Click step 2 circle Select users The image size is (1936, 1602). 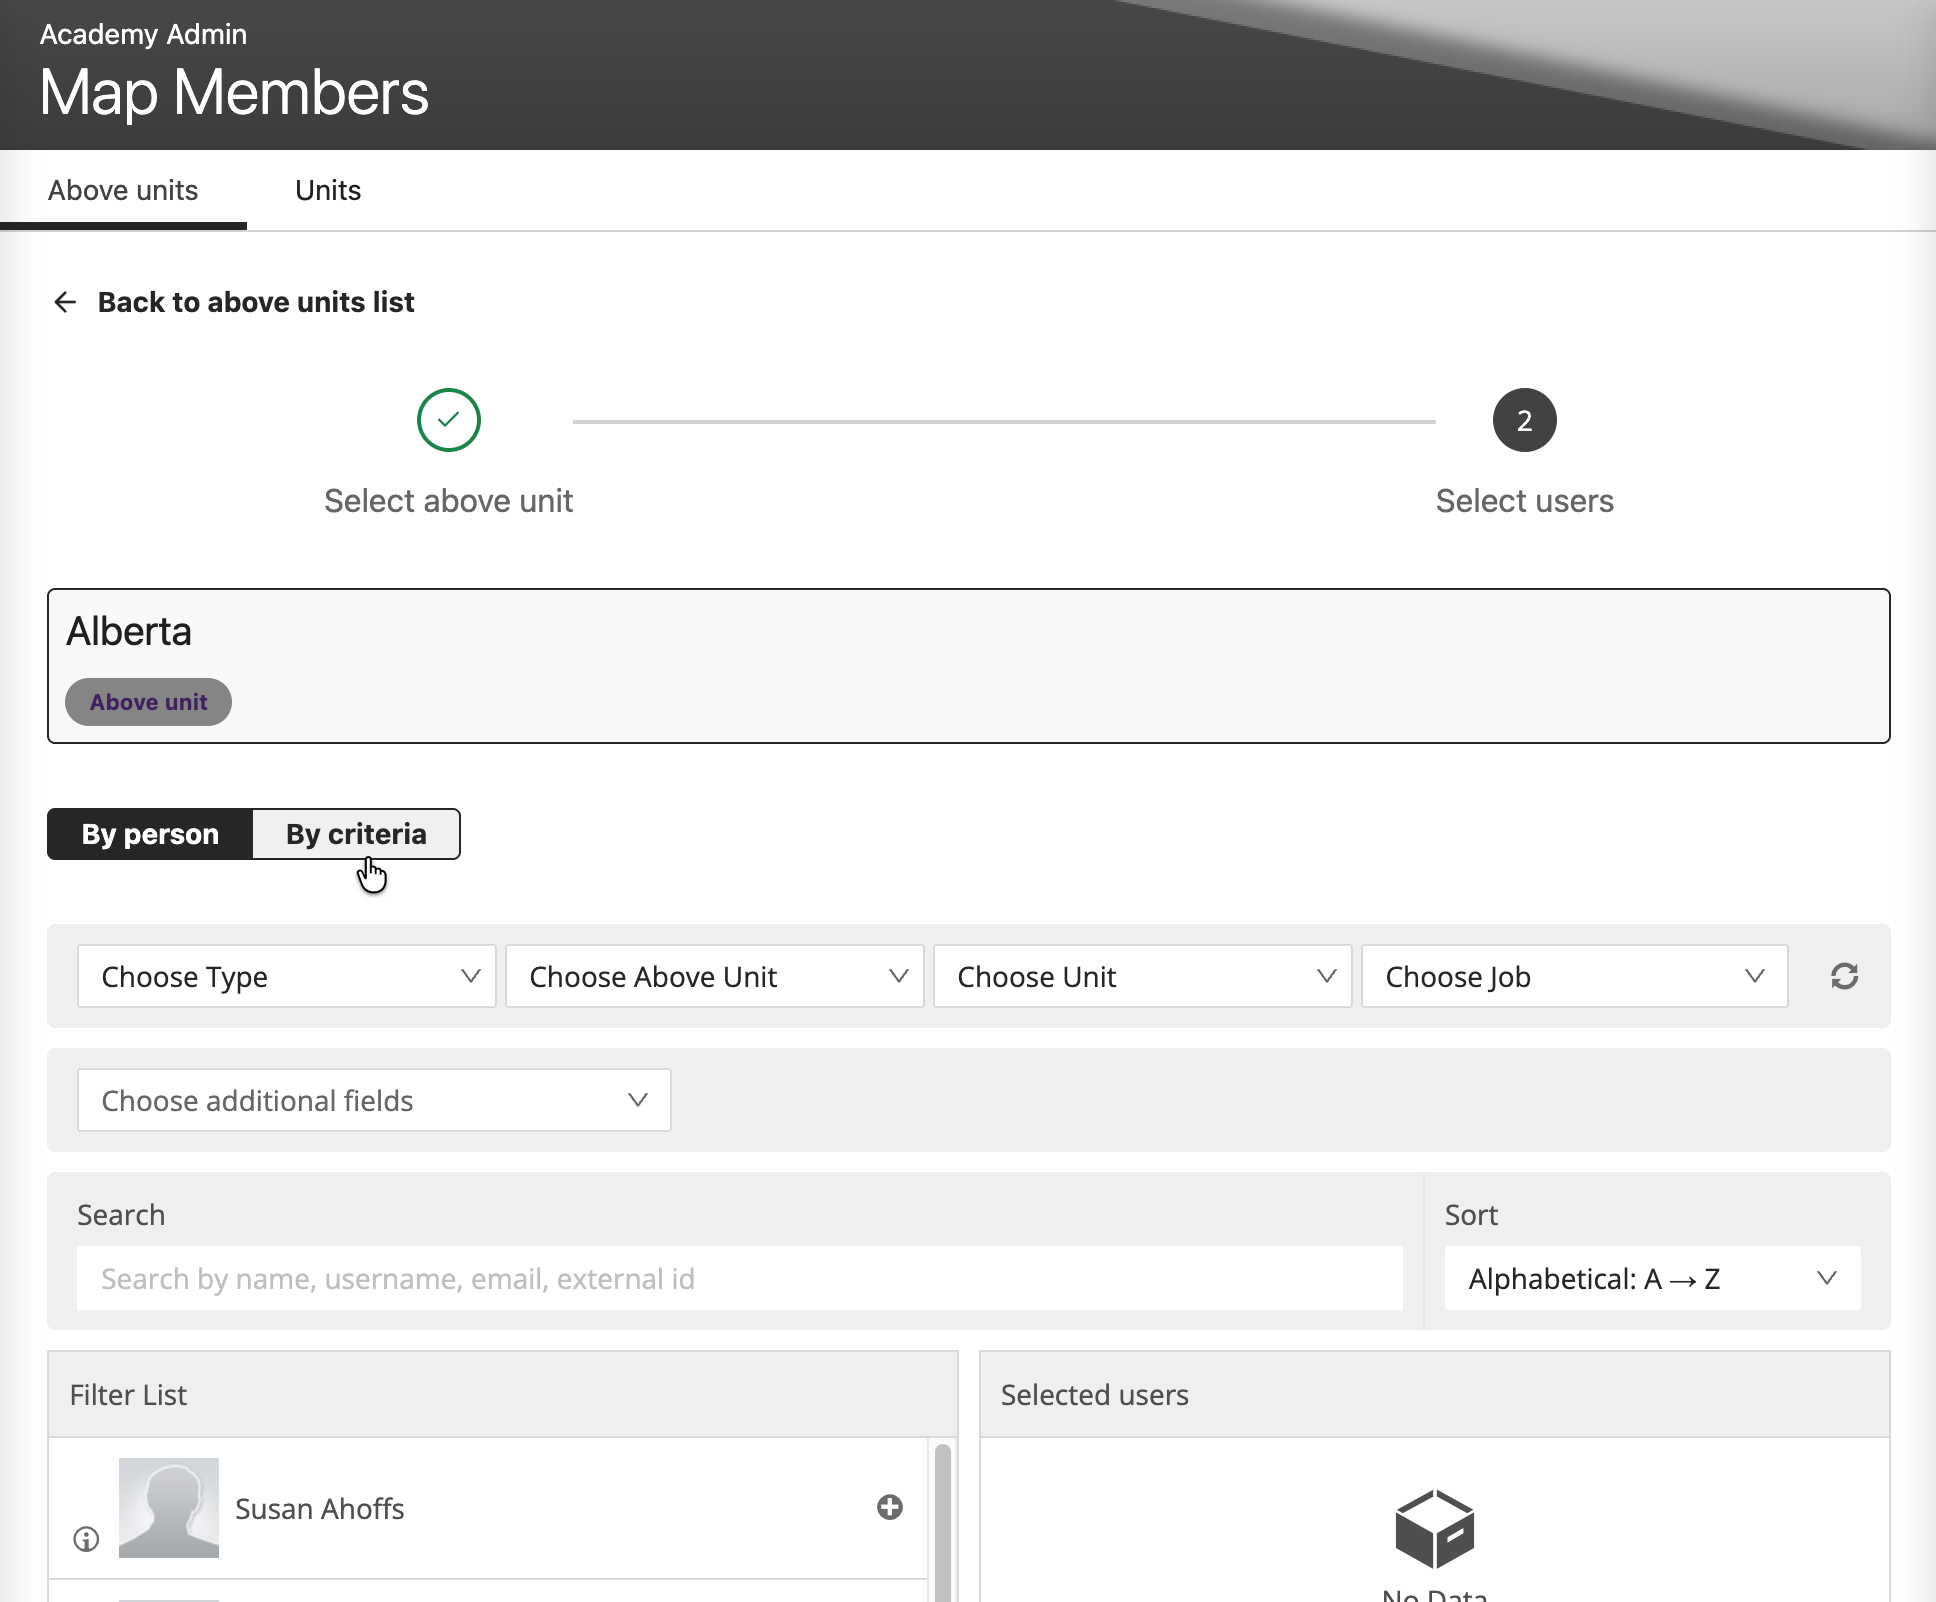[1523, 420]
